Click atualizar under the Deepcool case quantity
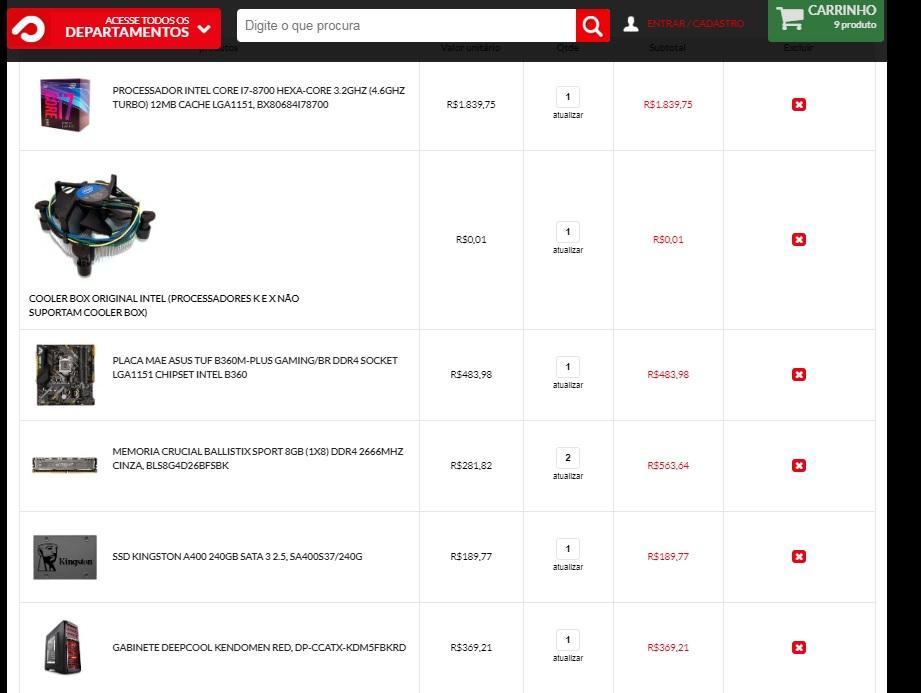The height and width of the screenshot is (693, 921). pyautogui.click(x=568, y=658)
